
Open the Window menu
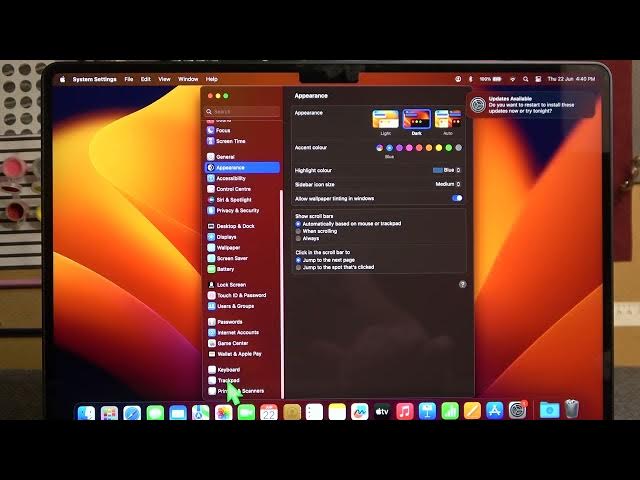coord(188,79)
